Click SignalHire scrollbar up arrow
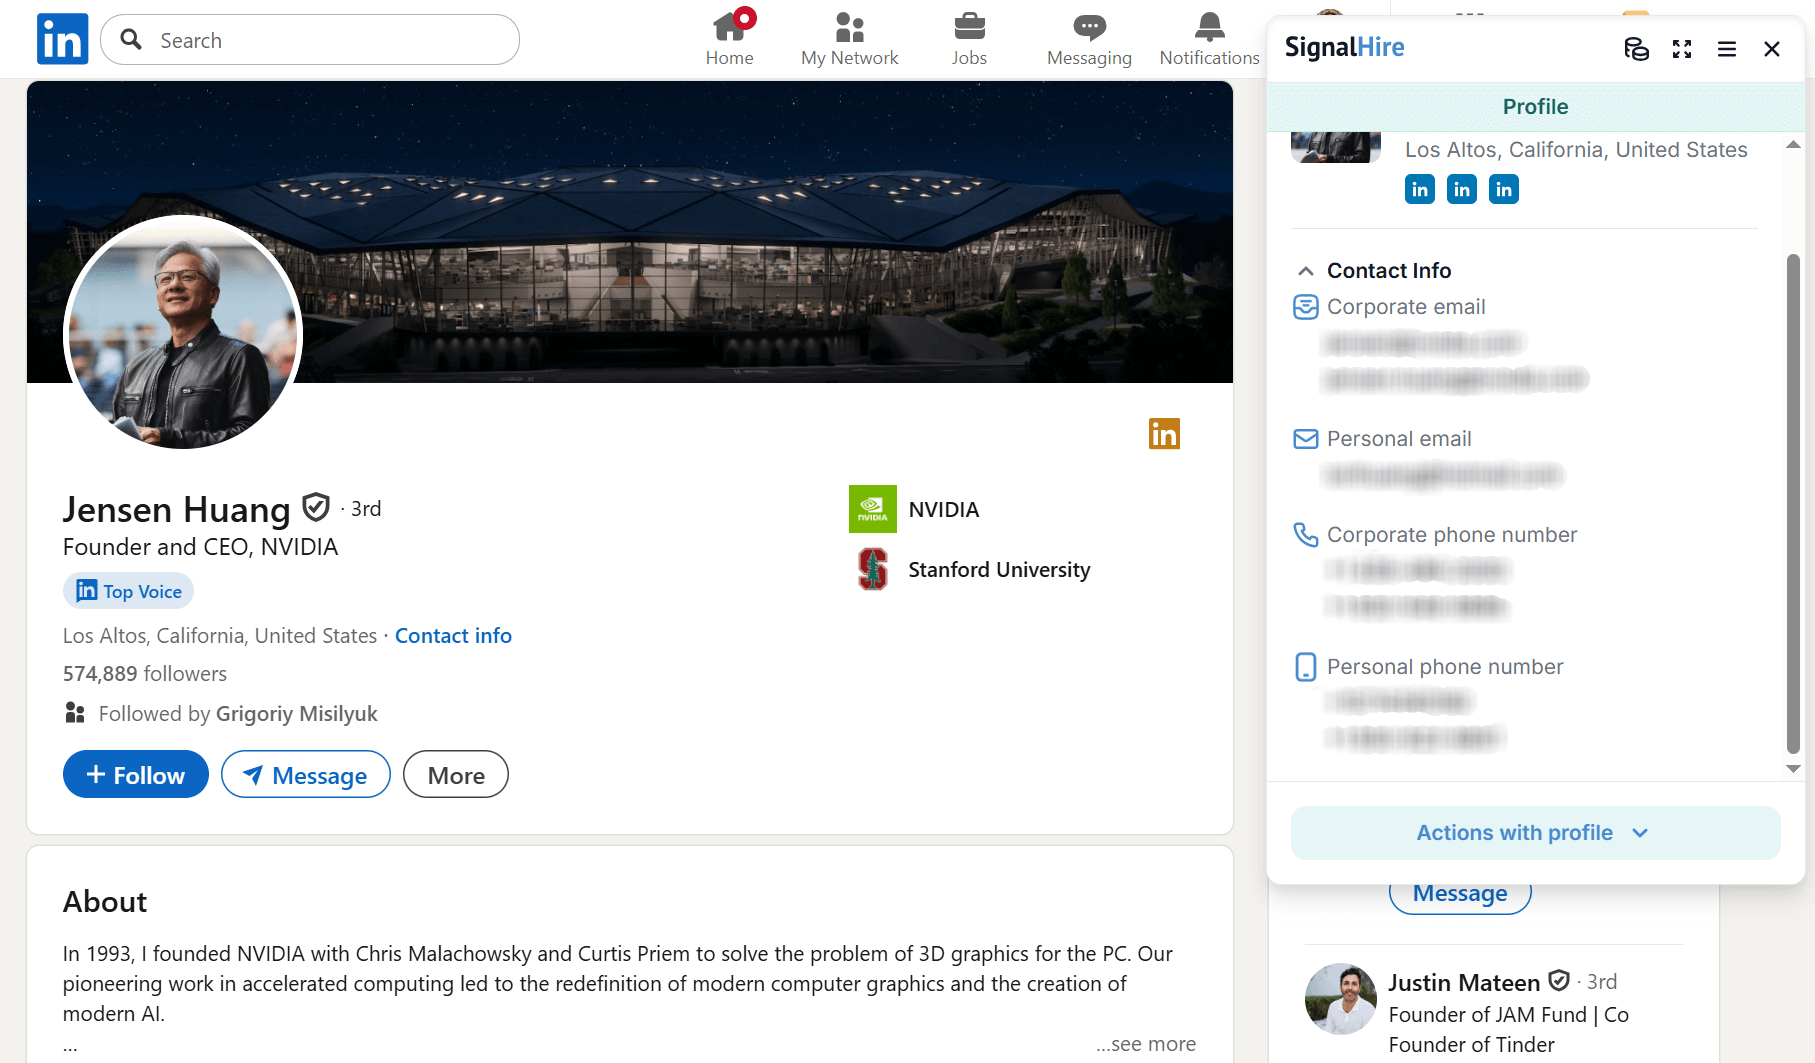1815x1063 pixels. click(1794, 145)
